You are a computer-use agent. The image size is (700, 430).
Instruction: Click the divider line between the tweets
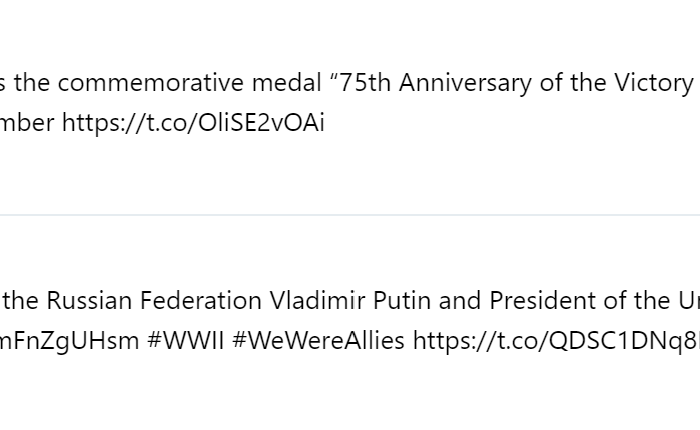(350, 215)
